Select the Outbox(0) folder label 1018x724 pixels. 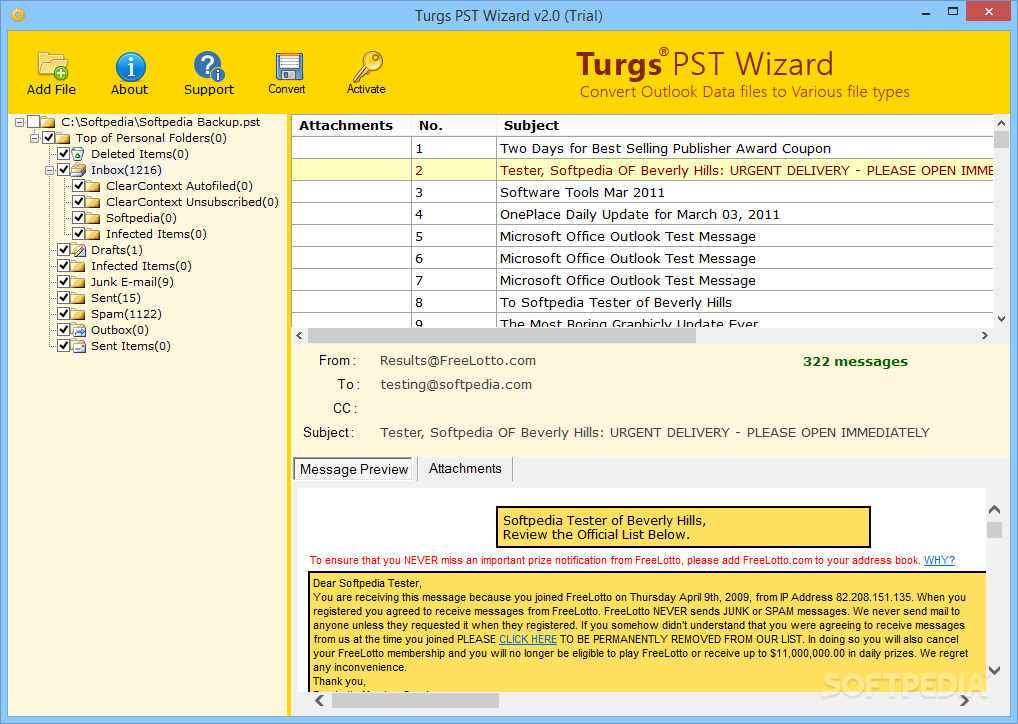(120, 331)
